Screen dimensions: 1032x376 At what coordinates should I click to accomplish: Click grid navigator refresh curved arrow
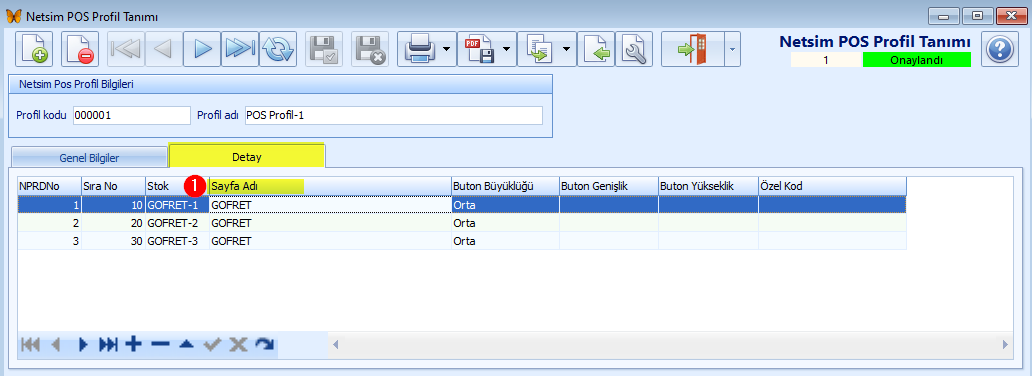click(264, 344)
